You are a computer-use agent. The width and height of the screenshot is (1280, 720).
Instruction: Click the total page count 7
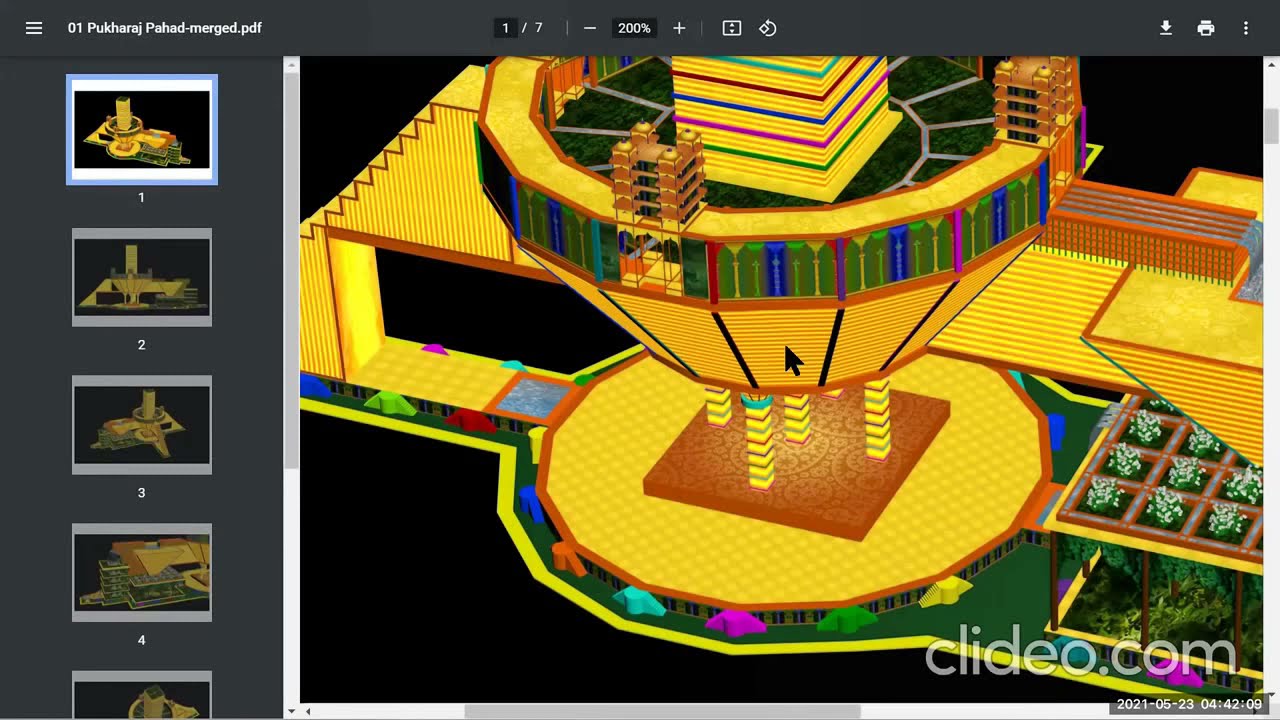pos(539,28)
